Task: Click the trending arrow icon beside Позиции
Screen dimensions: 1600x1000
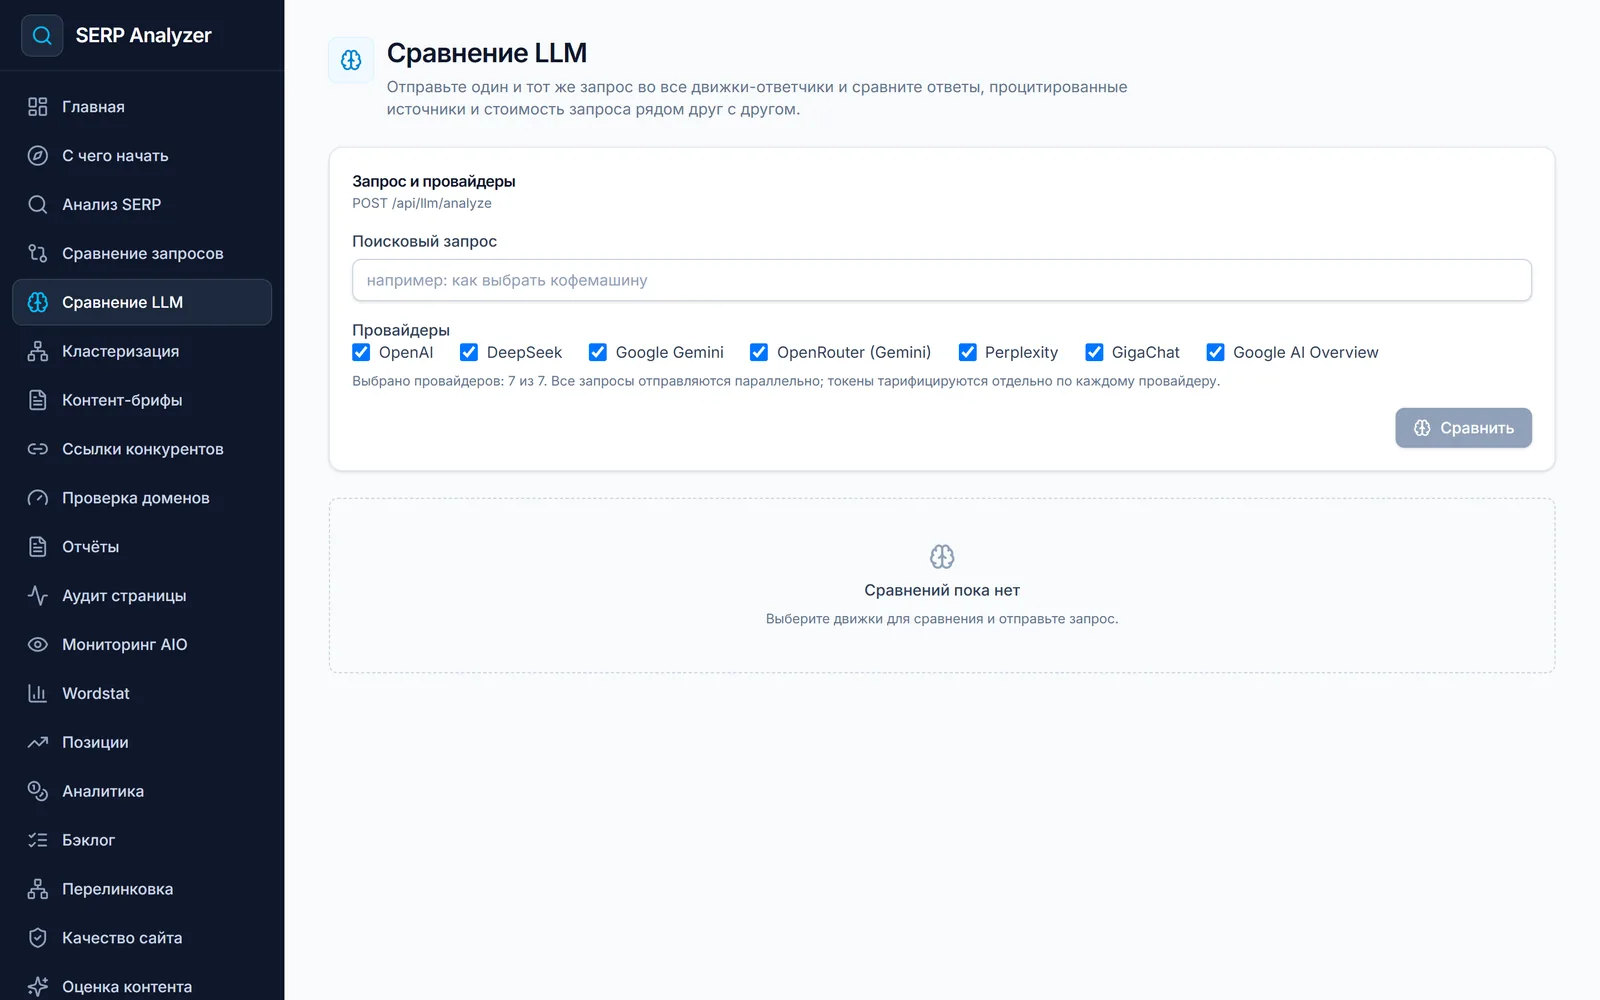Action: coord(38,743)
